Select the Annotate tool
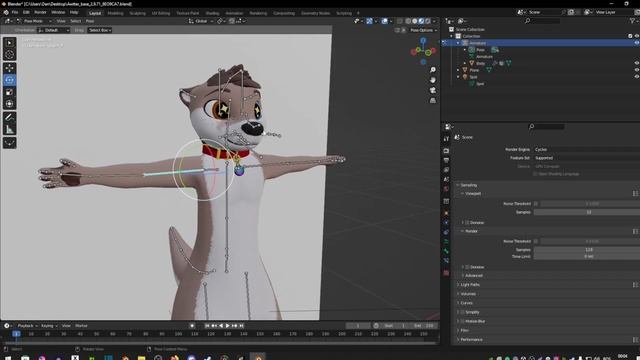Screen dimensions: 640x360 coord(9,118)
